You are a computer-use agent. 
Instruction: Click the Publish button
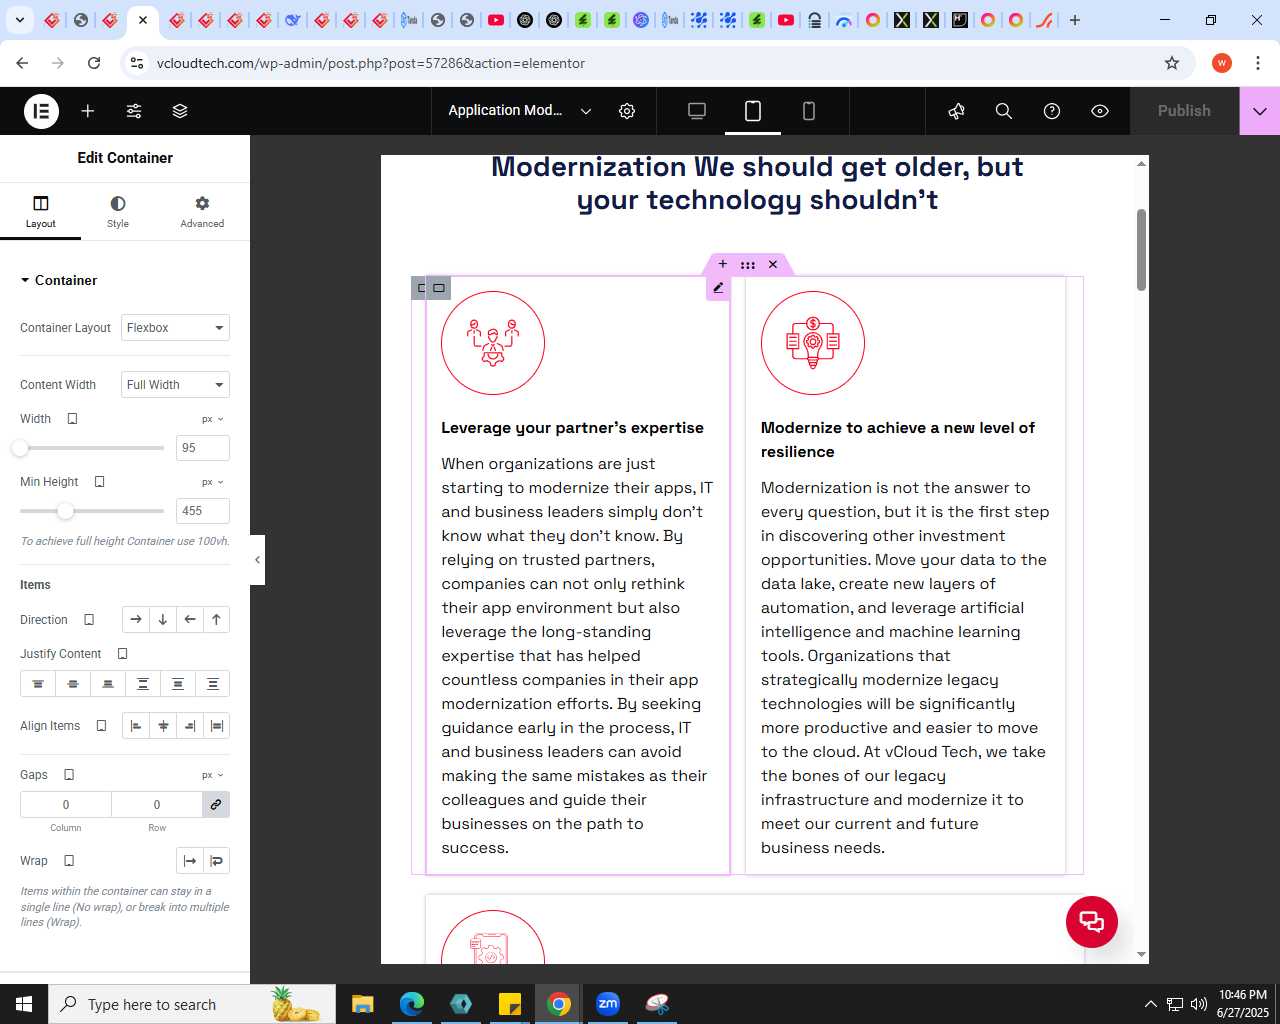(1184, 111)
